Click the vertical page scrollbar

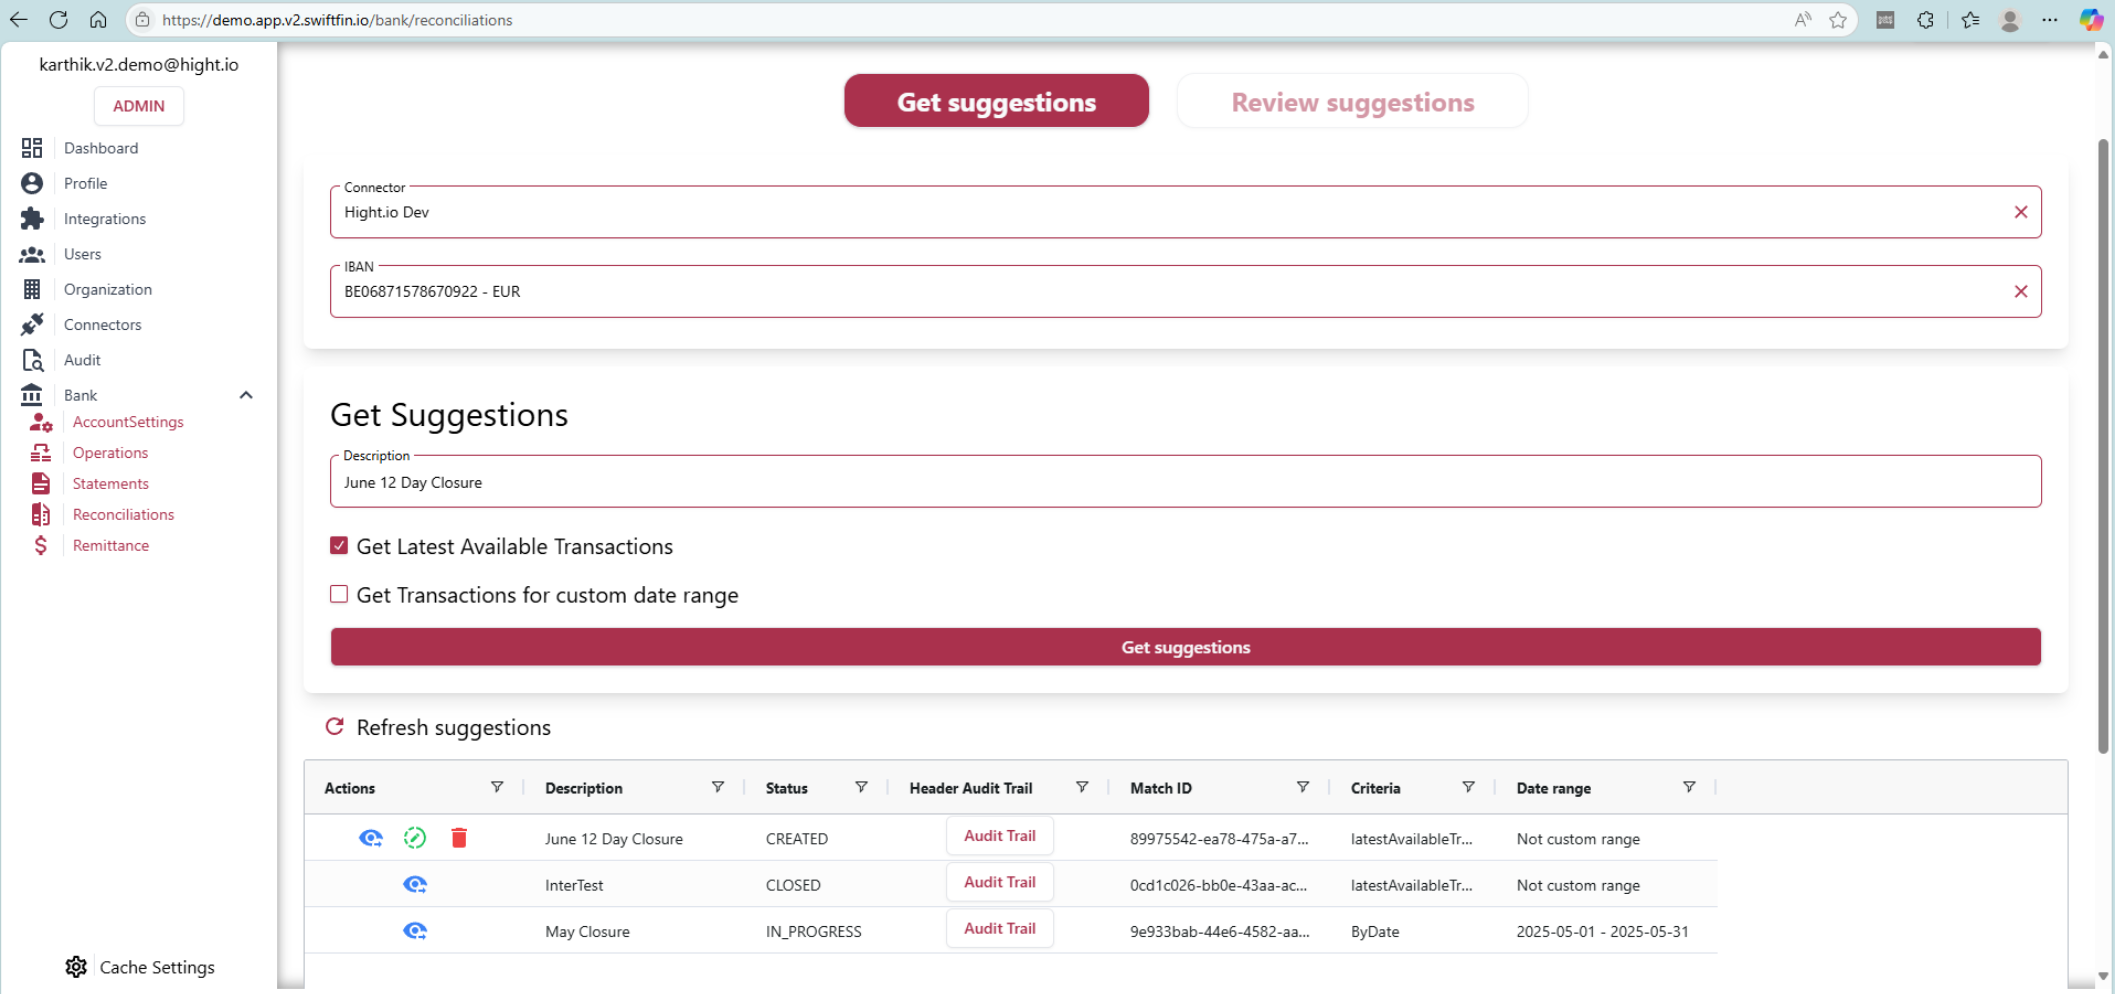(x=2102, y=450)
